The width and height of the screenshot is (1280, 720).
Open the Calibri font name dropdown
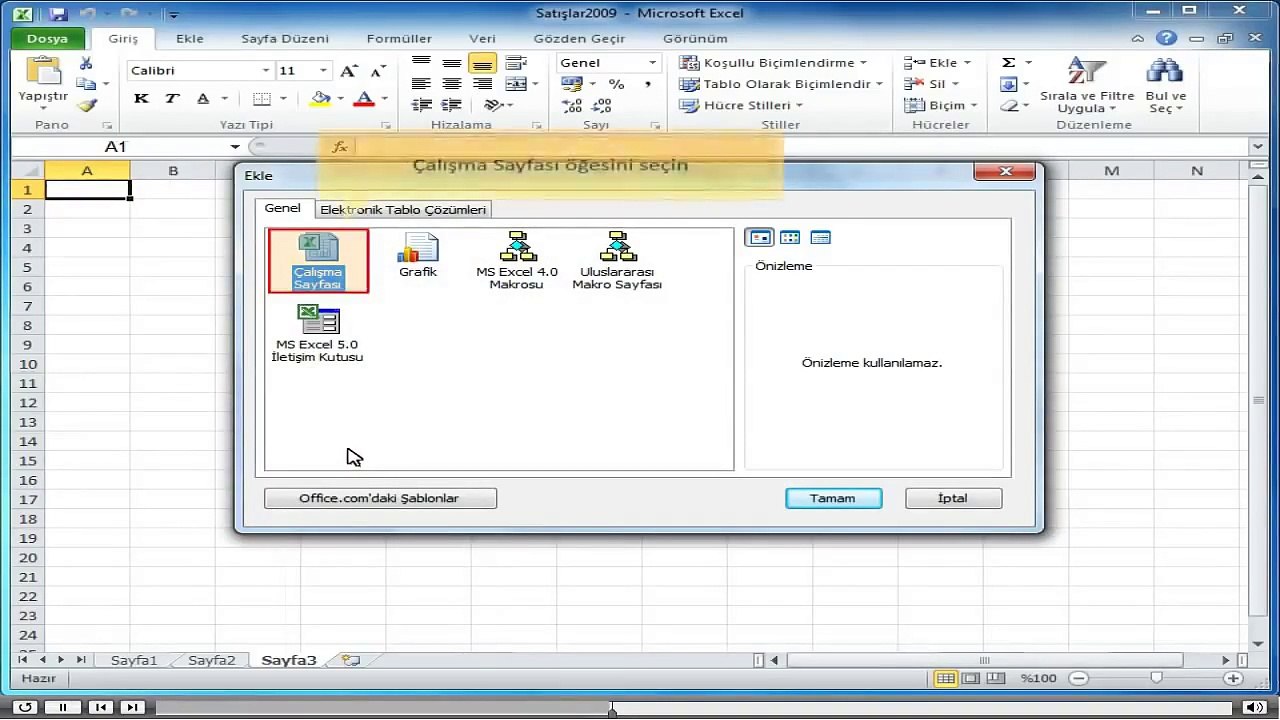[x=266, y=71]
